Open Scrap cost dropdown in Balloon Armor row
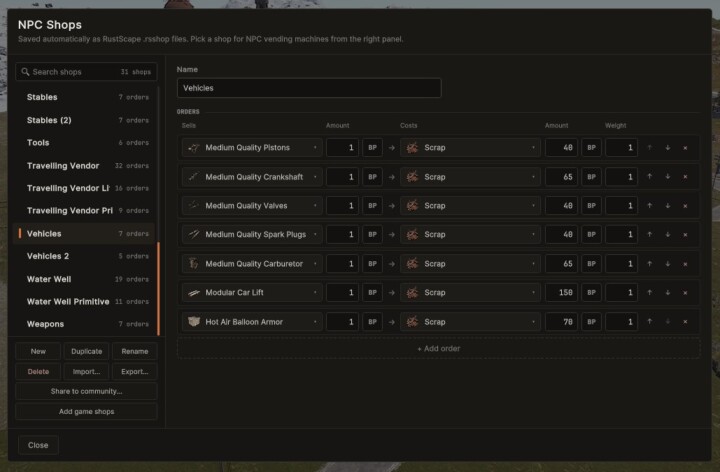Viewport: 720px width, 472px height. click(x=470, y=322)
